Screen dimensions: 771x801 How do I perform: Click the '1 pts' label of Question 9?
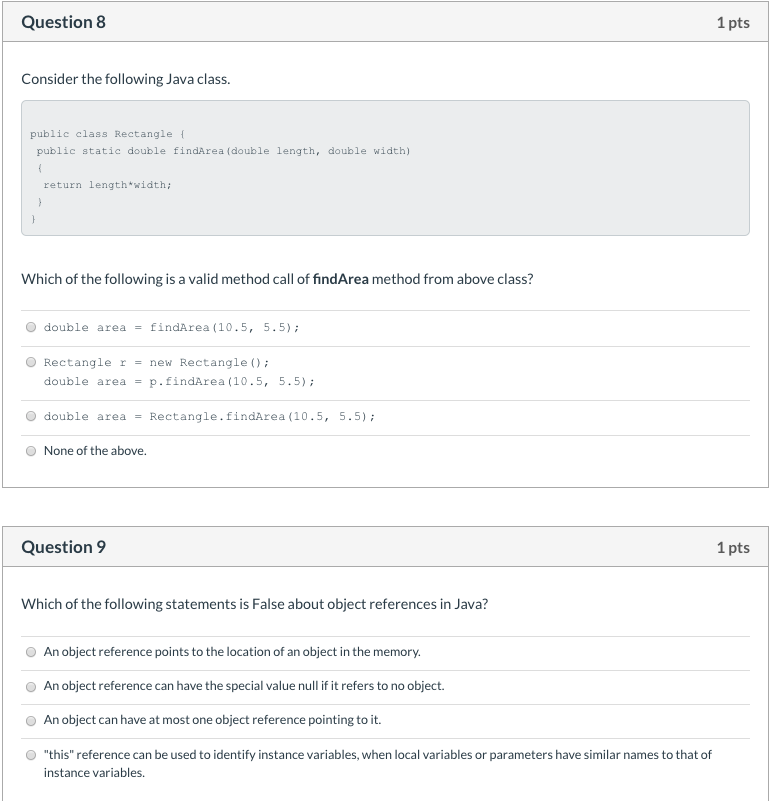click(733, 548)
